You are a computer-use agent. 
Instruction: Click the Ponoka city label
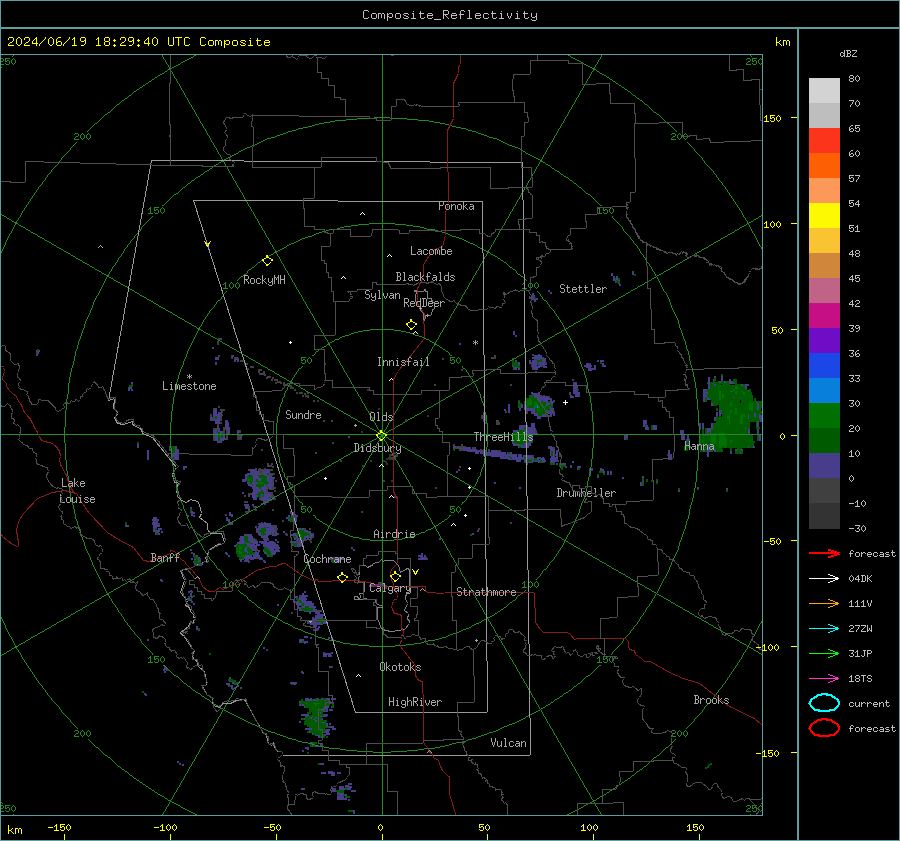click(456, 206)
